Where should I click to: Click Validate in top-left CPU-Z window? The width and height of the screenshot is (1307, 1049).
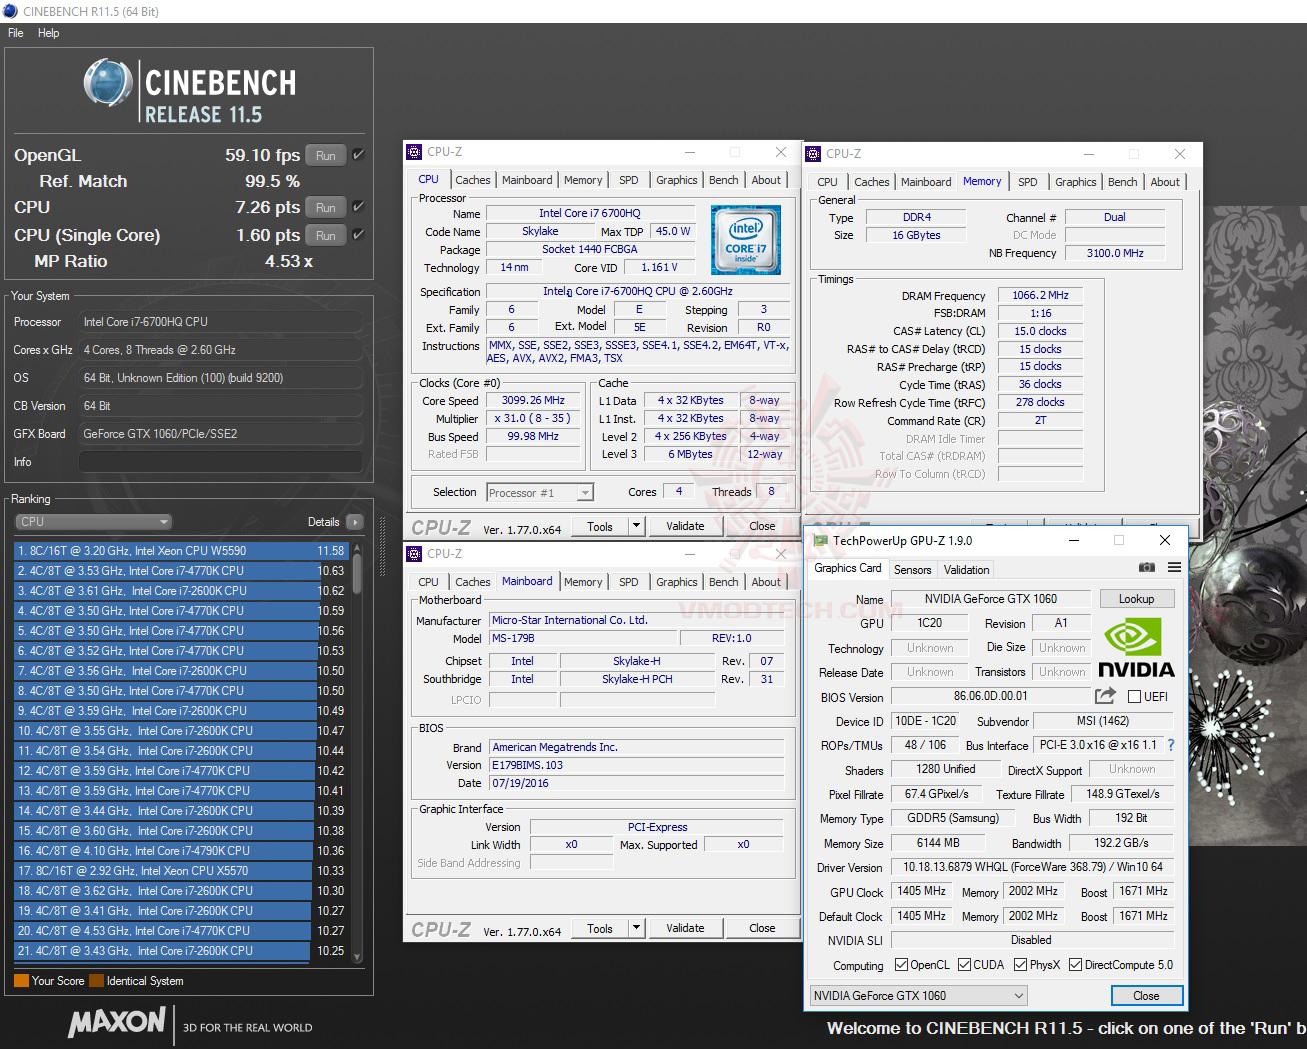coord(685,526)
